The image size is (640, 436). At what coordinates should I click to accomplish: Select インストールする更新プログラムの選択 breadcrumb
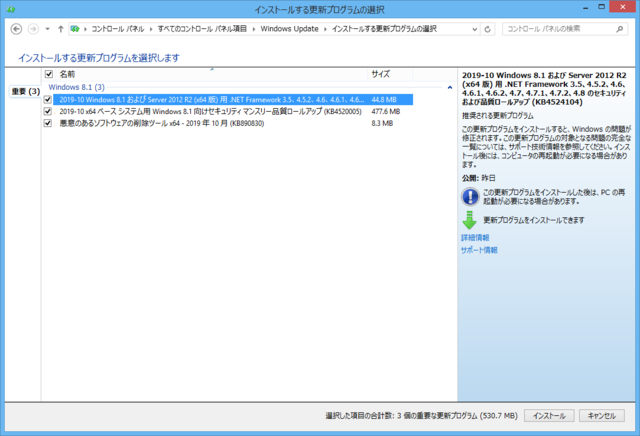click(x=384, y=29)
